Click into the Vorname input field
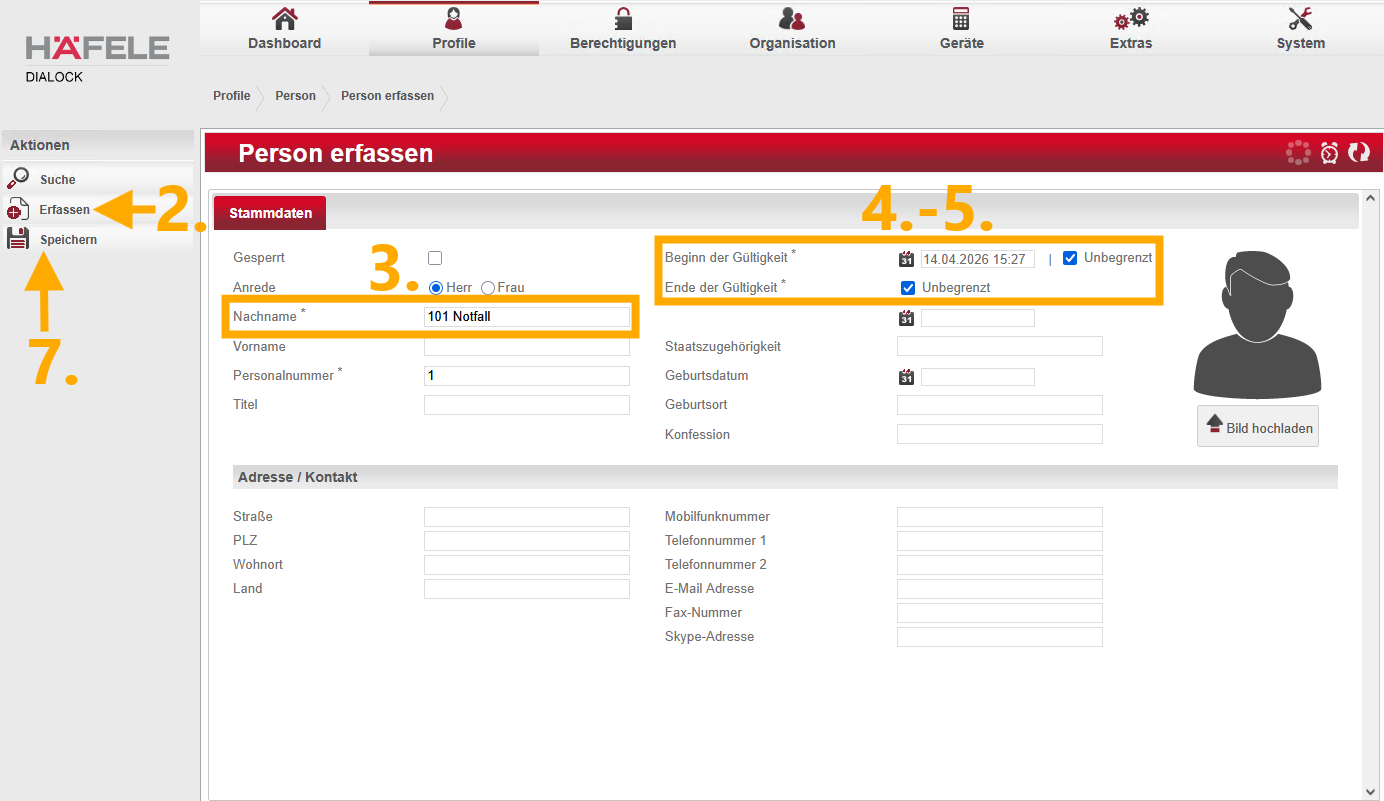Viewport: 1384px width, 801px height. click(527, 347)
